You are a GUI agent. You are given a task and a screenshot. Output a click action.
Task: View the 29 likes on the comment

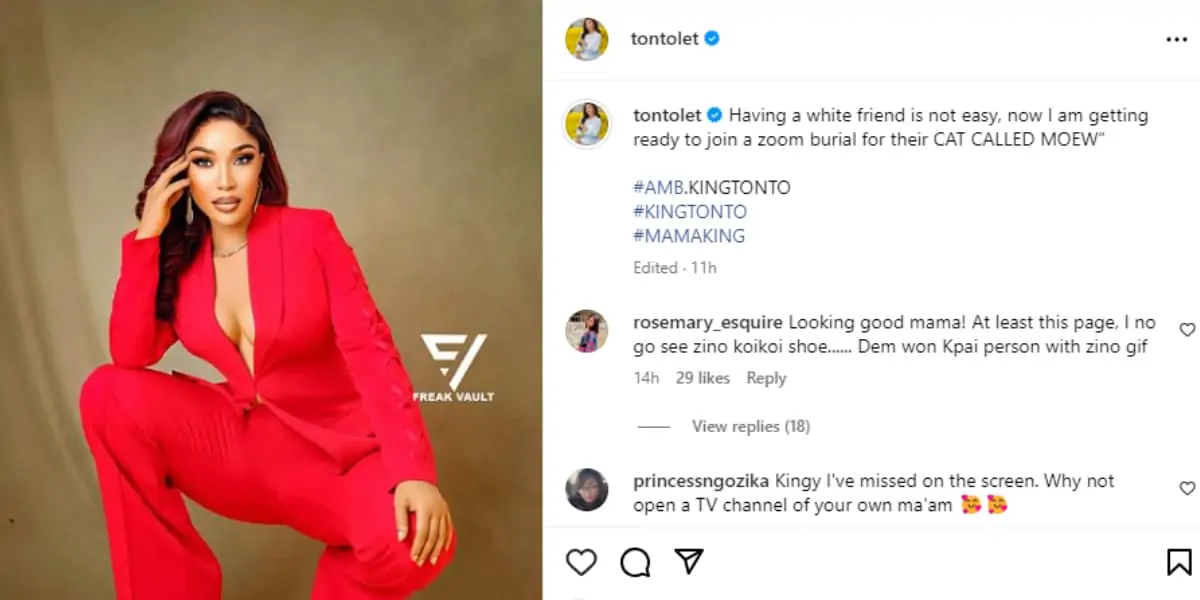pyautogui.click(x=702, y=378)
